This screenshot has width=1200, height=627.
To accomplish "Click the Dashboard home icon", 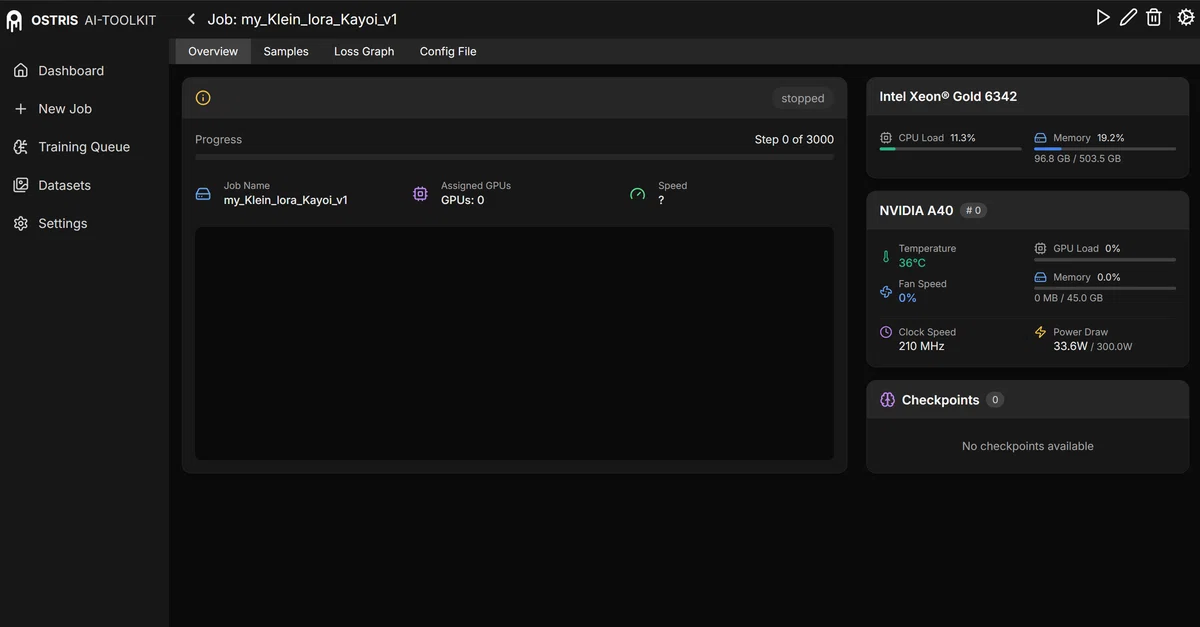I will pyautogui.click(x=21, y=71).
